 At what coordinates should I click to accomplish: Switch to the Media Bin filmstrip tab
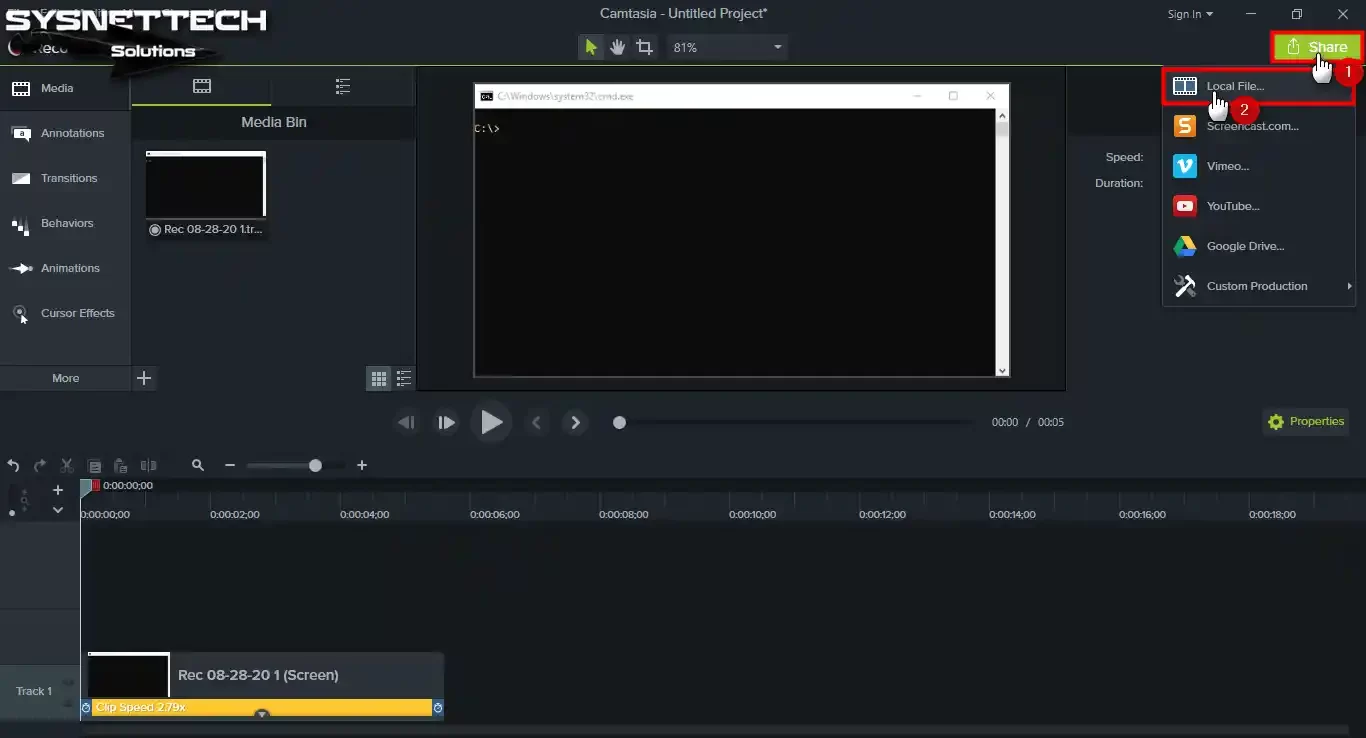click(x=202, y=86)
